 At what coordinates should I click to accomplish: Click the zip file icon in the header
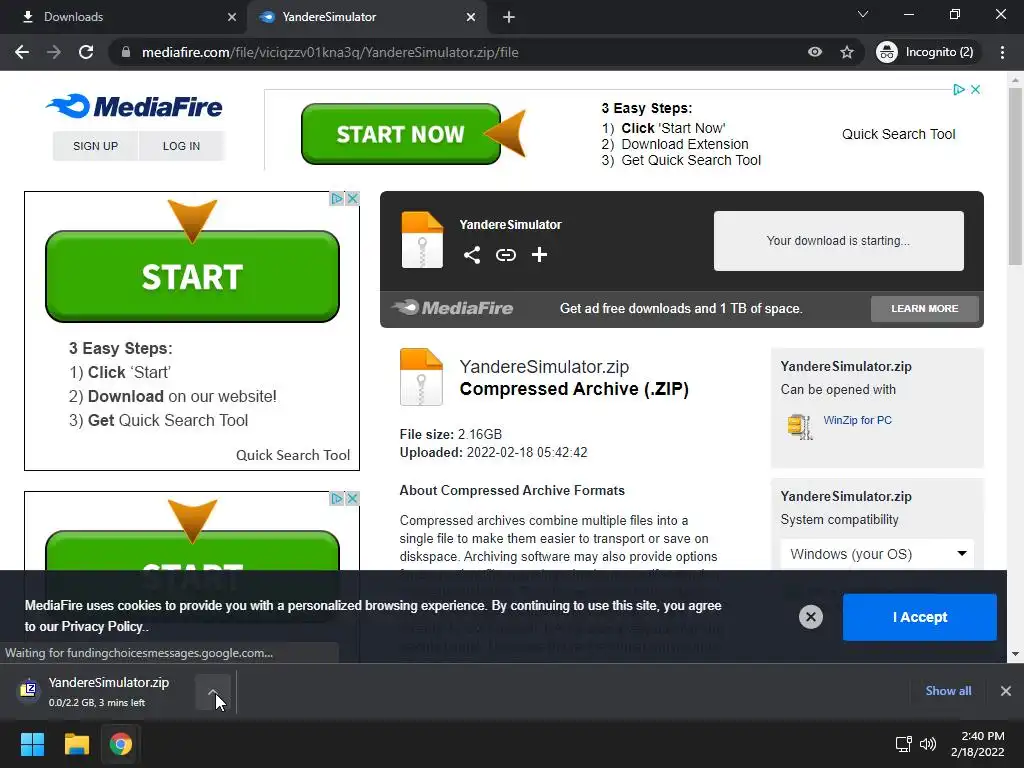click(422, 240)
